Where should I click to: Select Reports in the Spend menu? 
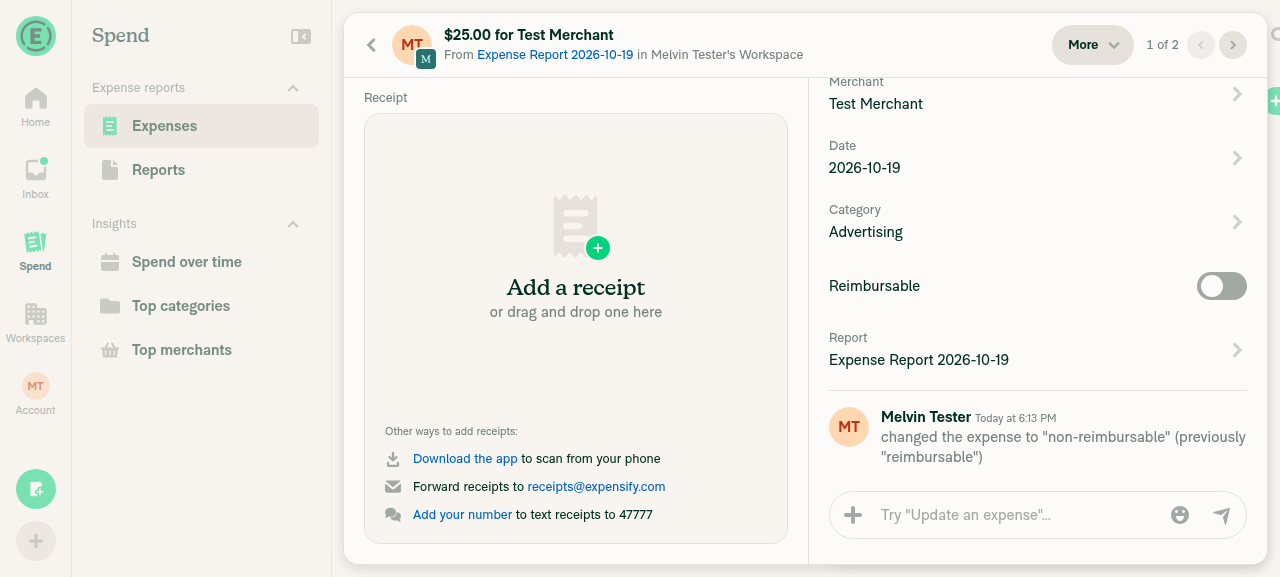click(201, 170)
